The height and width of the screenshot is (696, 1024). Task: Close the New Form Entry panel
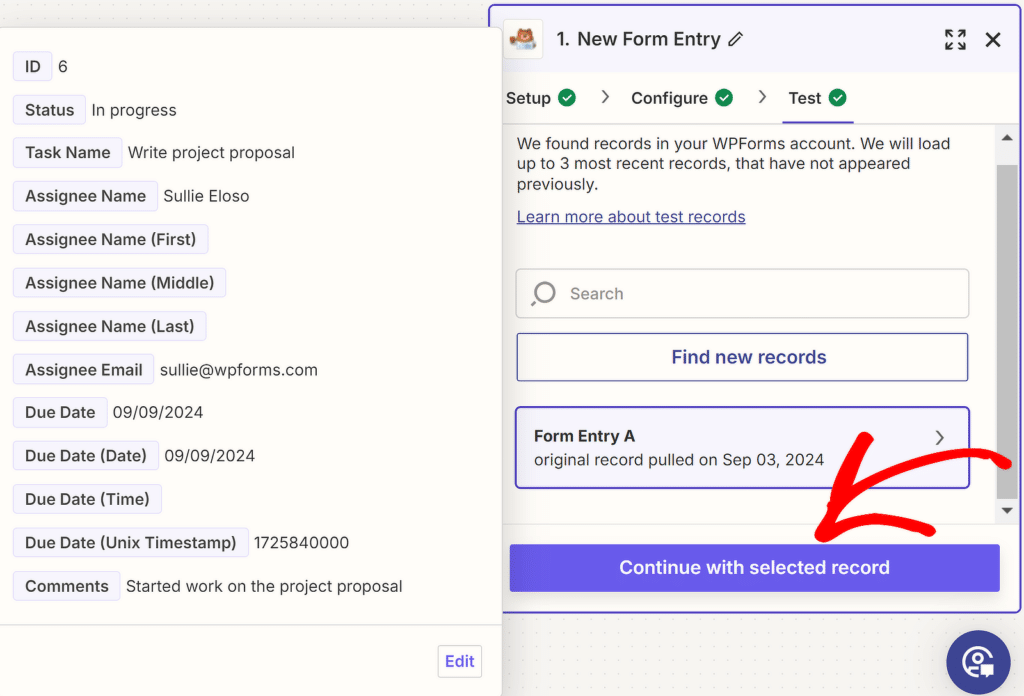tap(993, 40)
